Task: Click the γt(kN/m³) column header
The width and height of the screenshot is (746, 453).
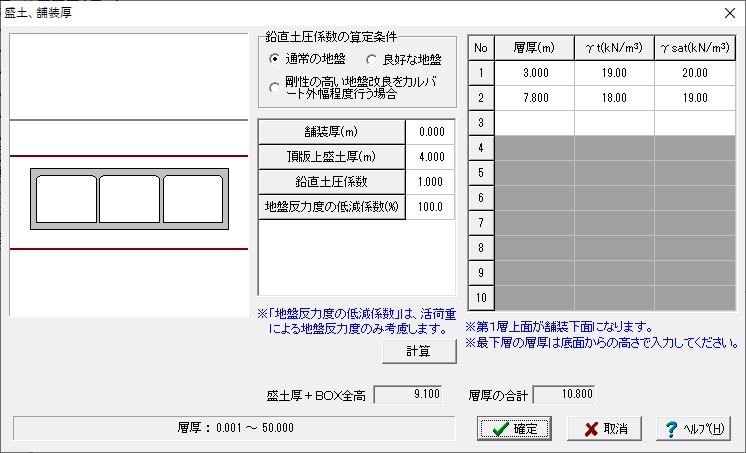Action: tap(614, 48)
